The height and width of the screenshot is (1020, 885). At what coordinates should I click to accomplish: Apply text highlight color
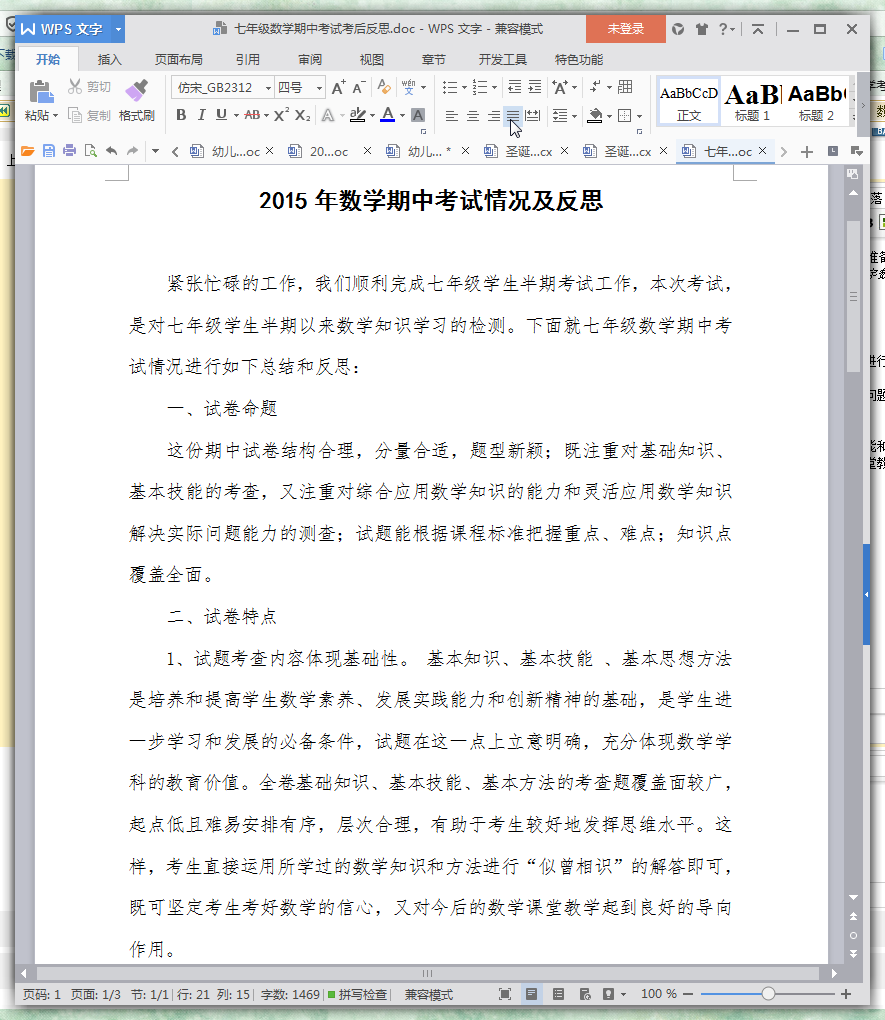click(357, 116)
